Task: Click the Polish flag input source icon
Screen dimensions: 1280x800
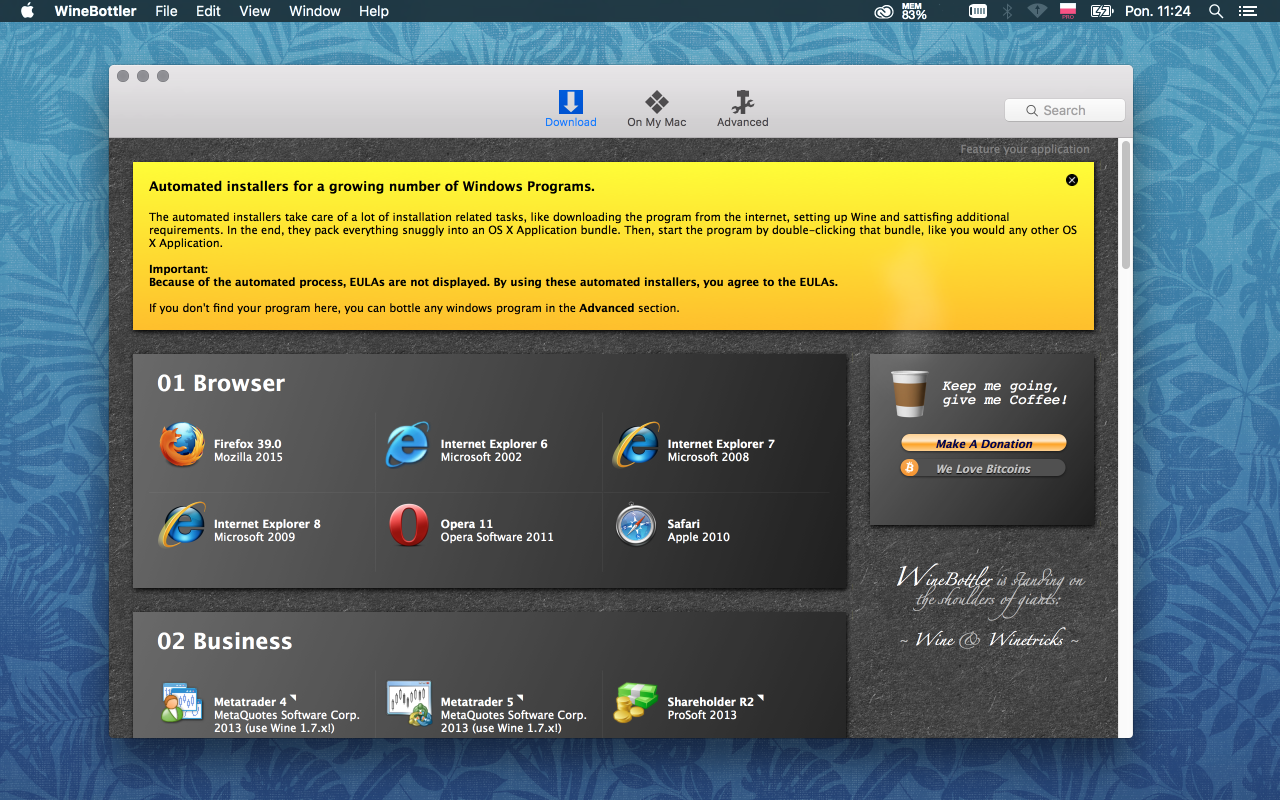Action: pyautogui.click(x=1067, y=11)
